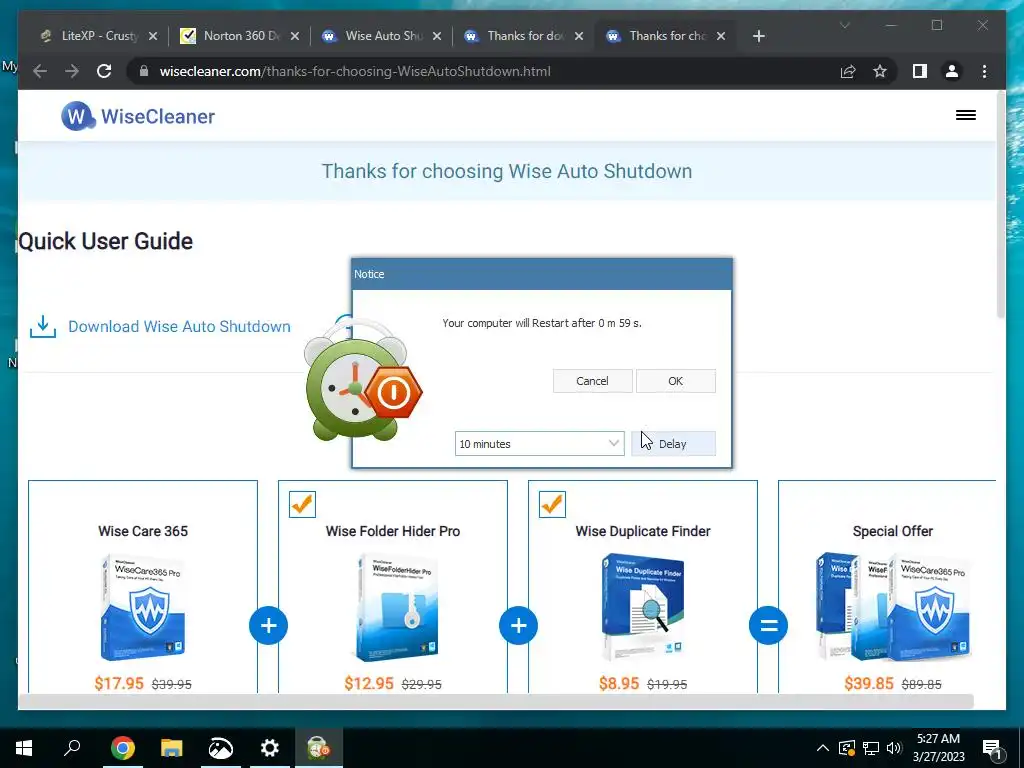Click the Delay button in Notice dialog
The image size is (1024, 768).
pos(673,443)
